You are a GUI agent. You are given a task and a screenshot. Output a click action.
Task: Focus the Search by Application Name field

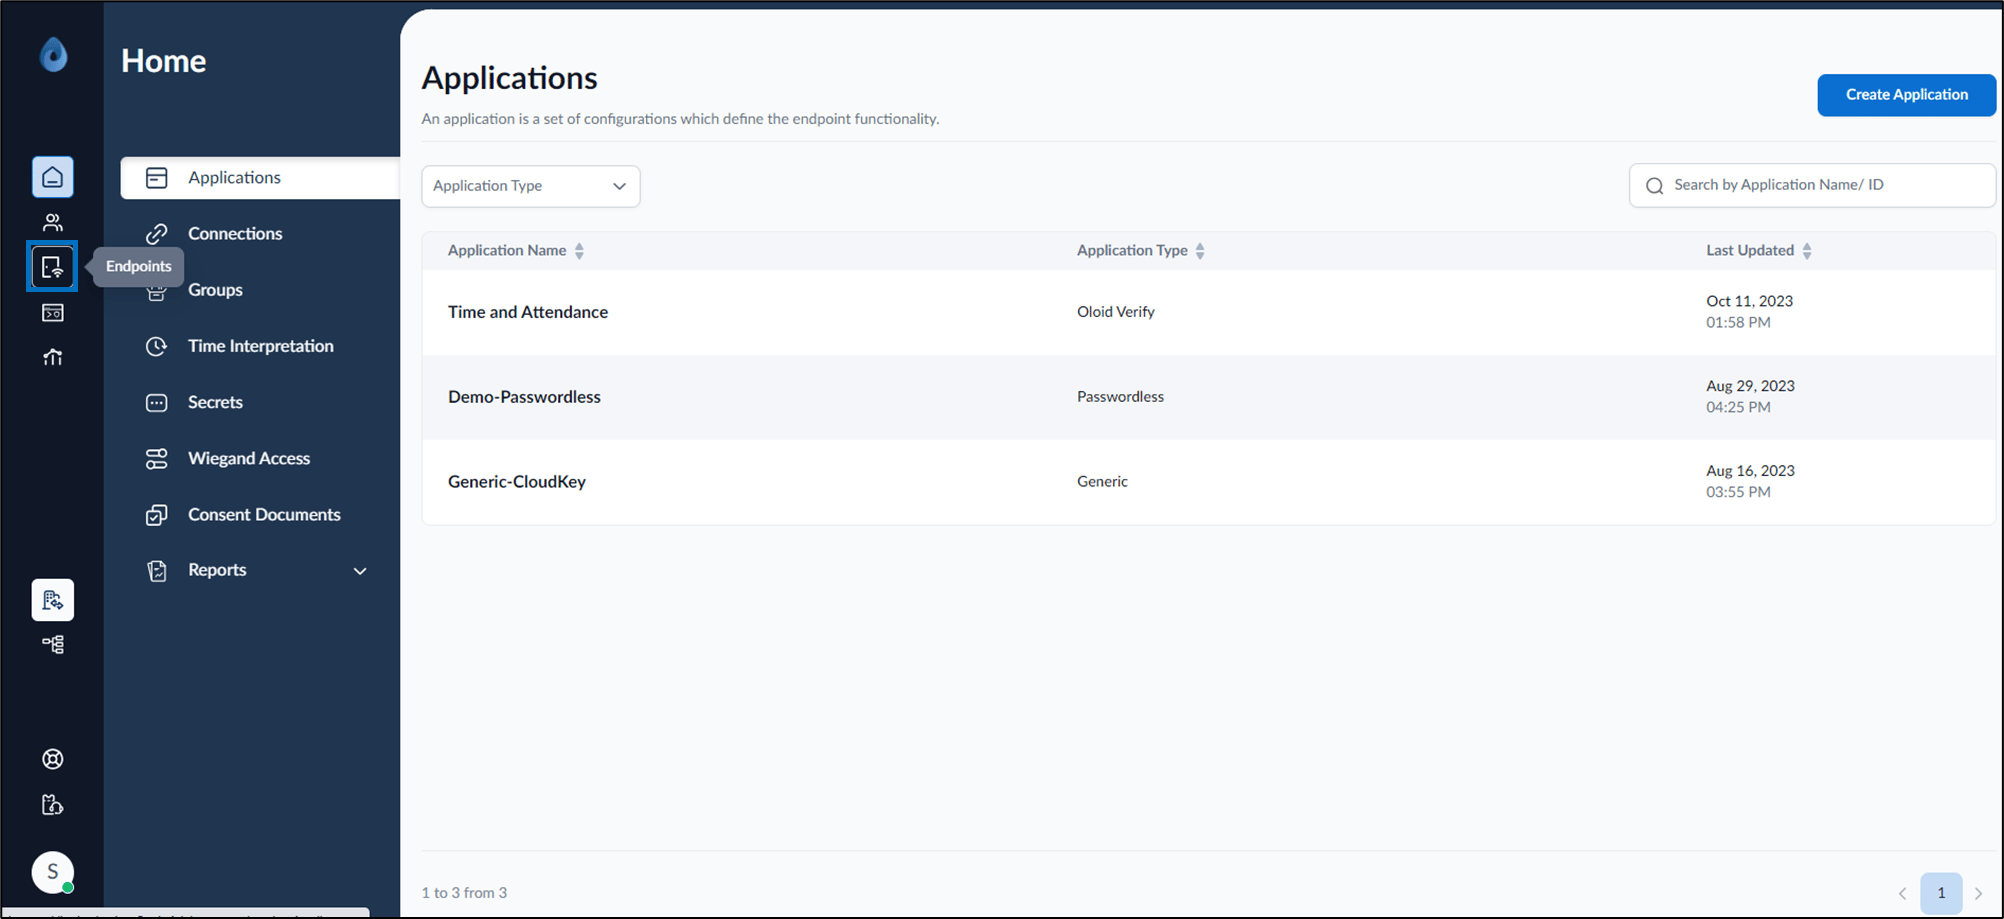click(1812, 185)
